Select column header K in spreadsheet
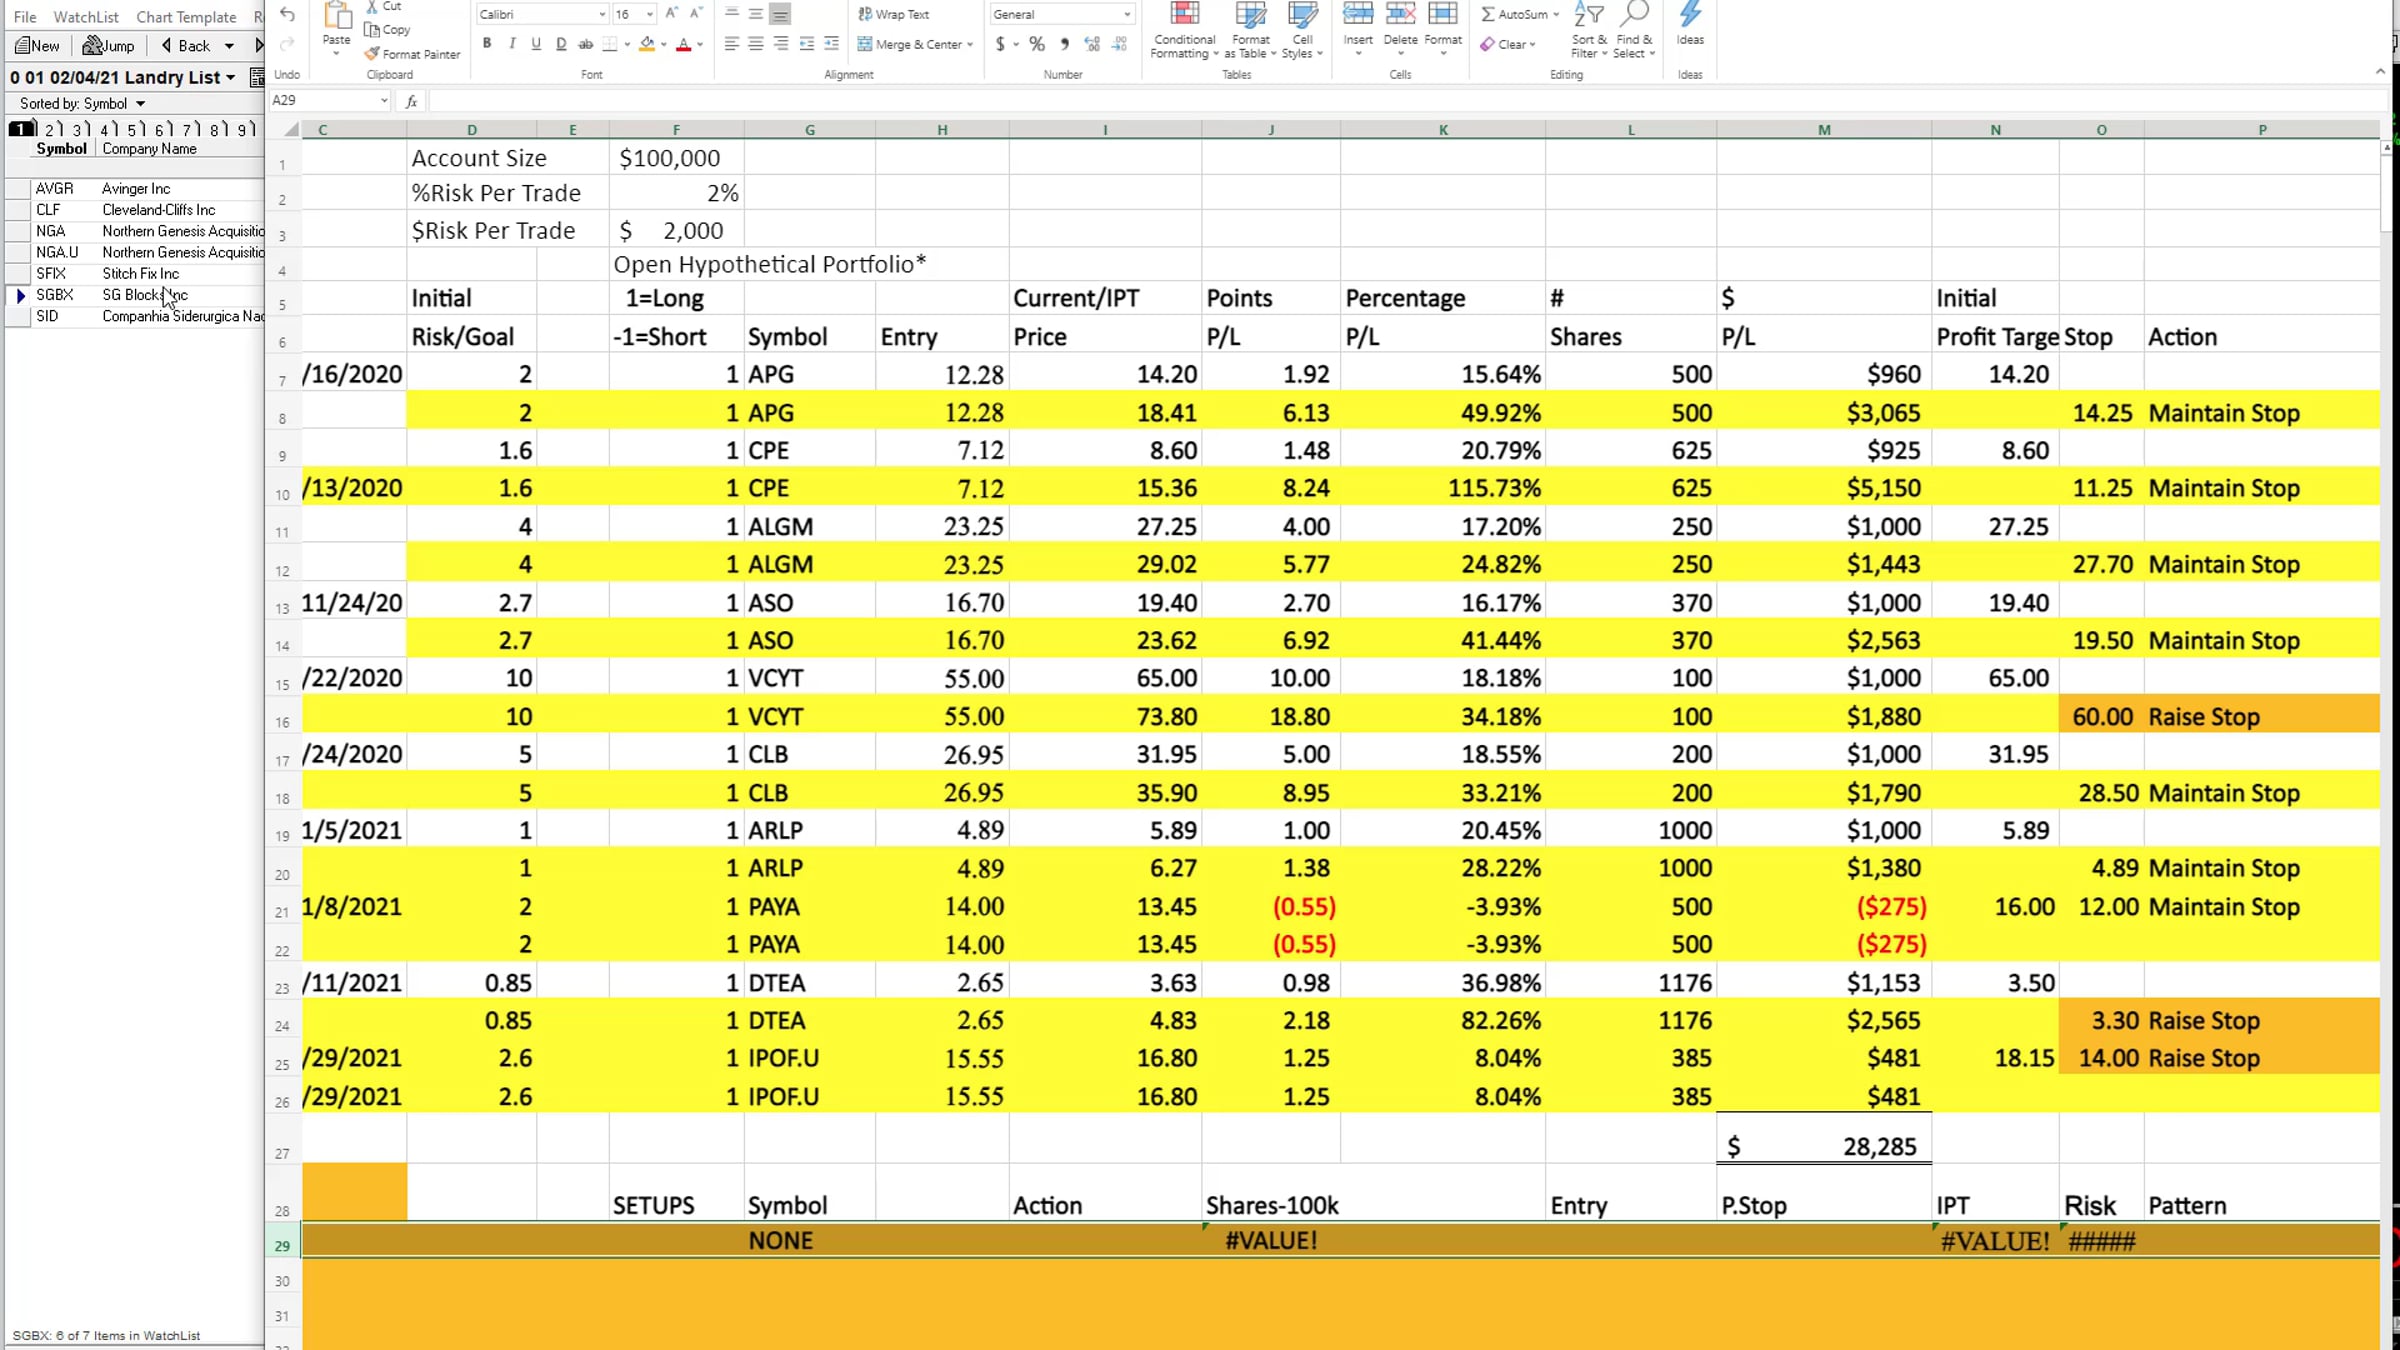This screenshot has width=2400, height=1350. 1443,130
